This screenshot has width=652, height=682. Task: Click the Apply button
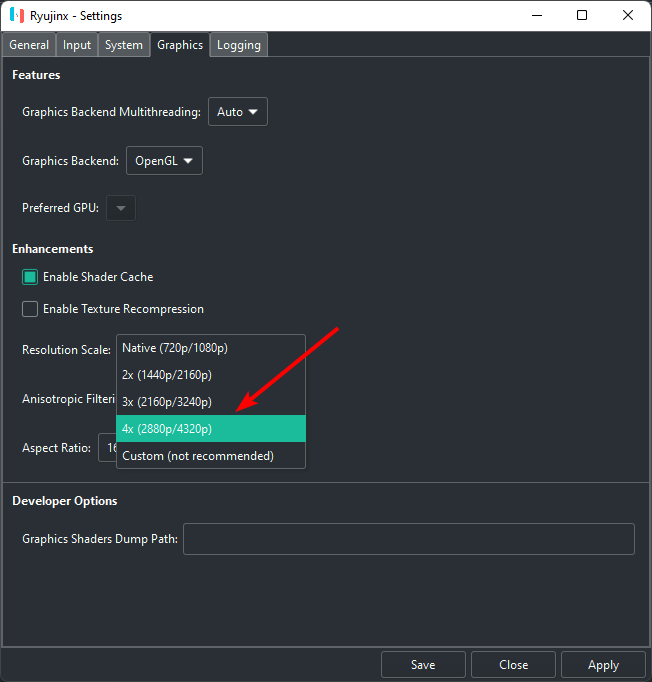[x=603, y=665]
